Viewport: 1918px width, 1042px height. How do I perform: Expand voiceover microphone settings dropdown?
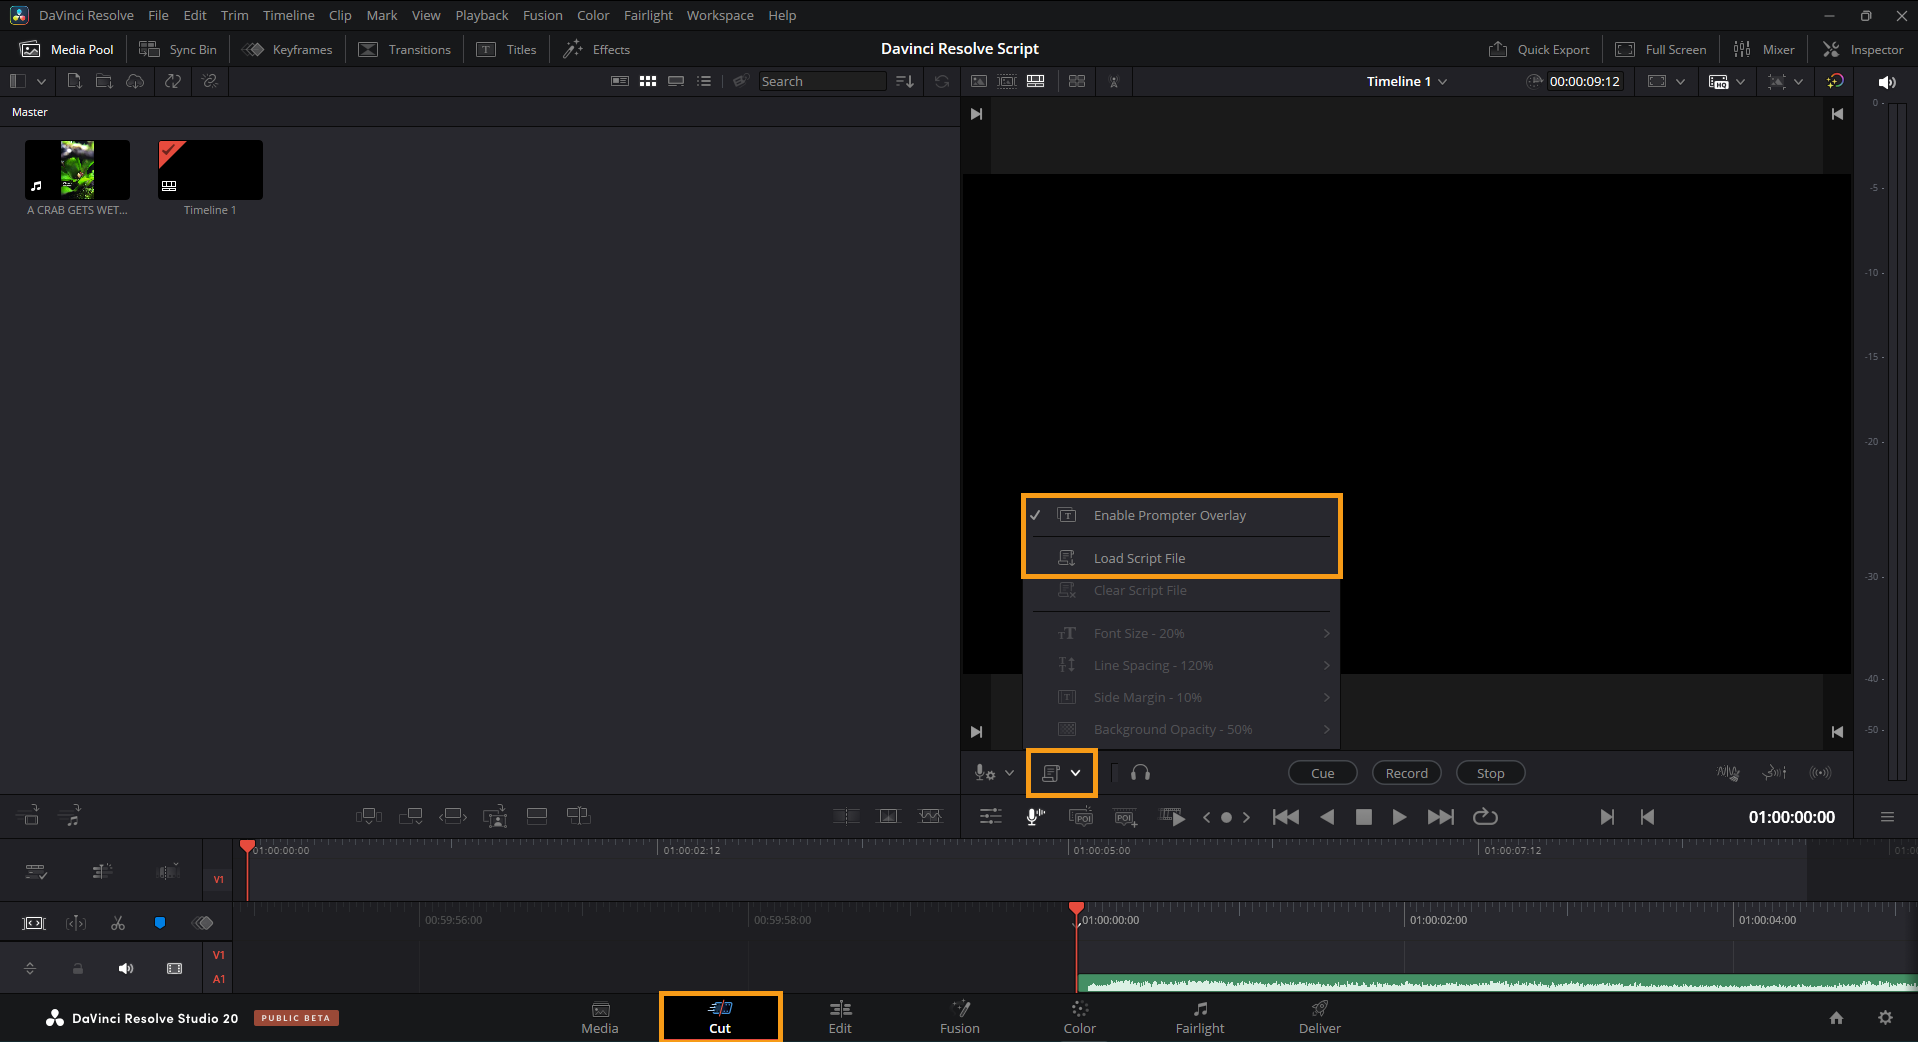[1010, 773]
